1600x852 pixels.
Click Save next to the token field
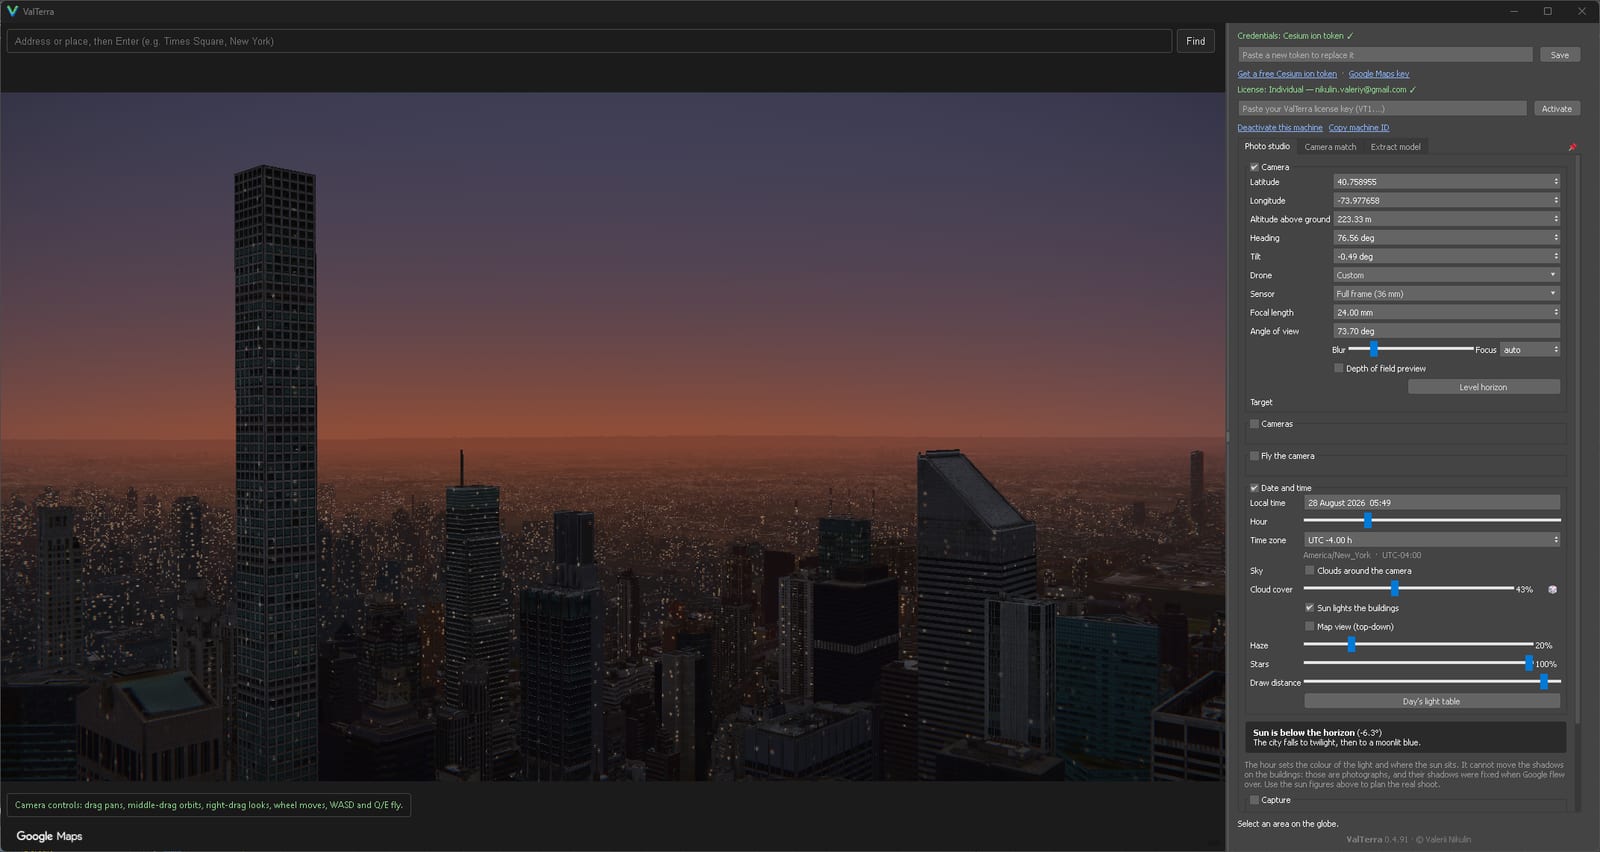click(1560, 55)
